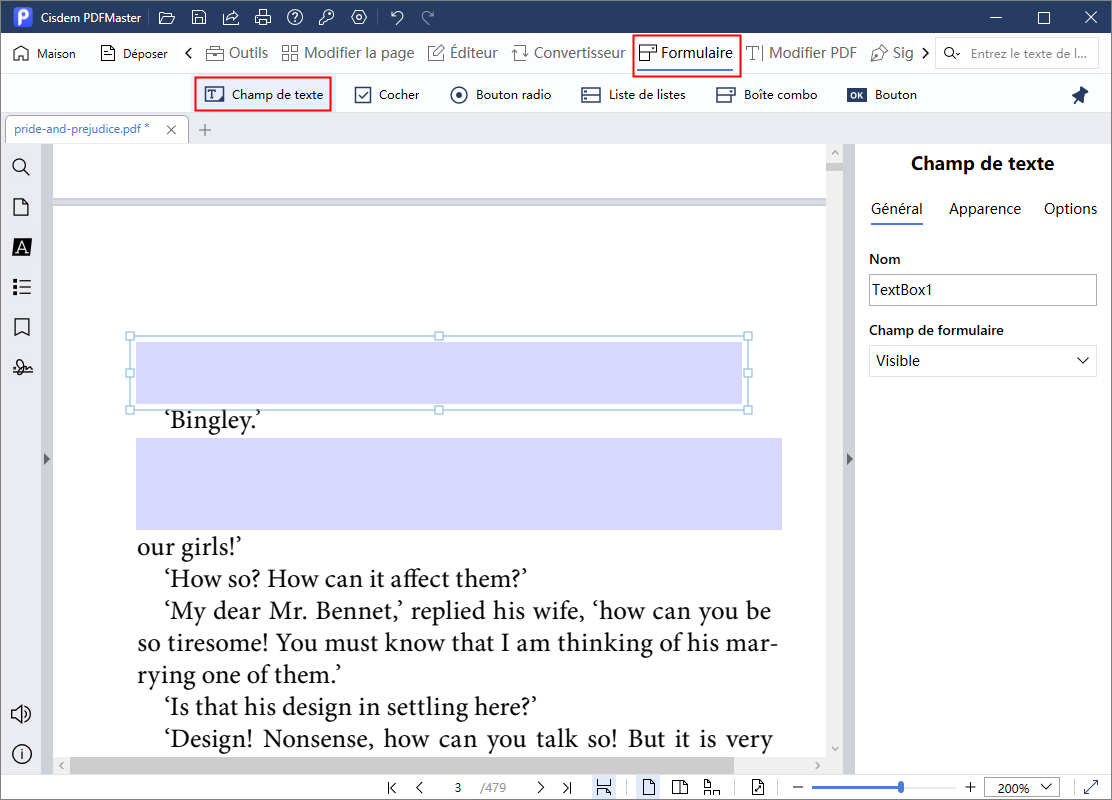
Task: Click the read-aloud speaker icon
Action: click(21, 714)
